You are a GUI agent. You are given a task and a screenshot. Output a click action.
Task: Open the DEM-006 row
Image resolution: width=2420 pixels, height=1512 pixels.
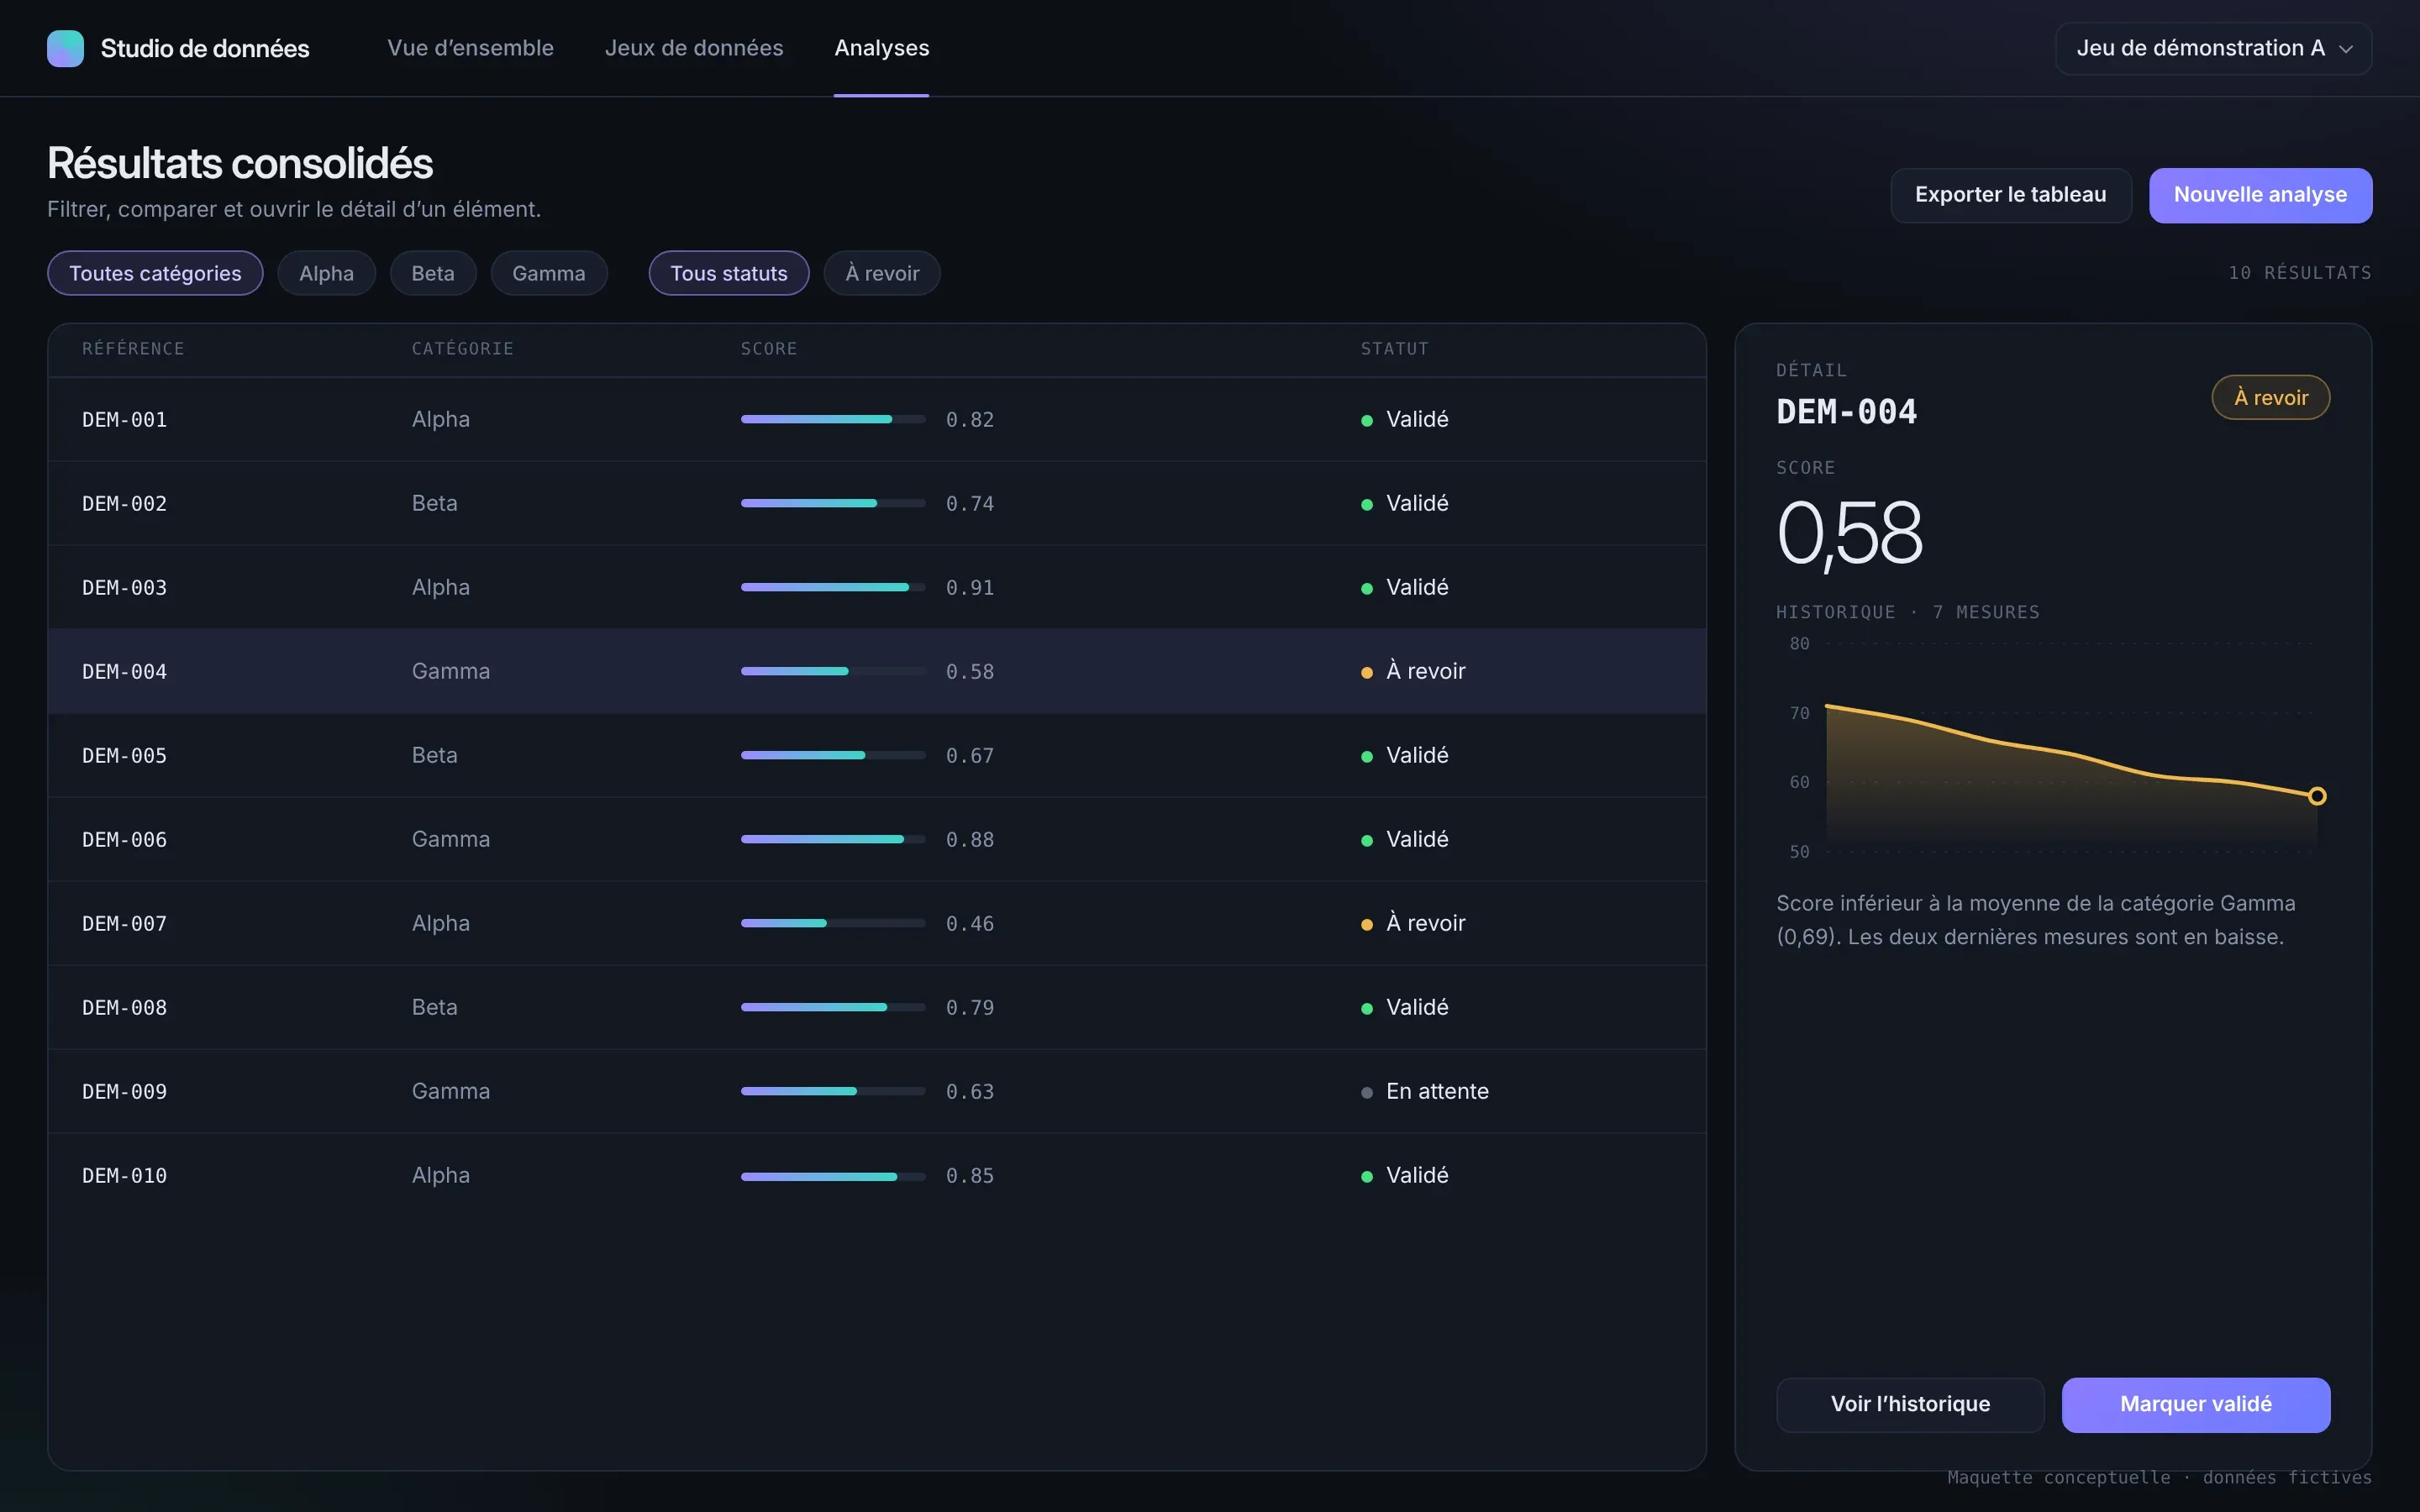[877, 839]
